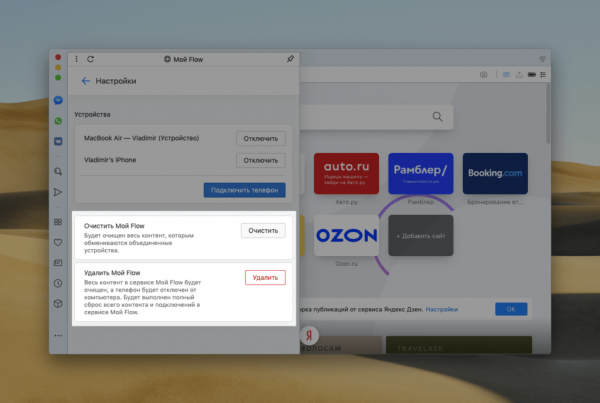
Task: Open extensions cube icon in sidebar
Action: tap(58, 303)
